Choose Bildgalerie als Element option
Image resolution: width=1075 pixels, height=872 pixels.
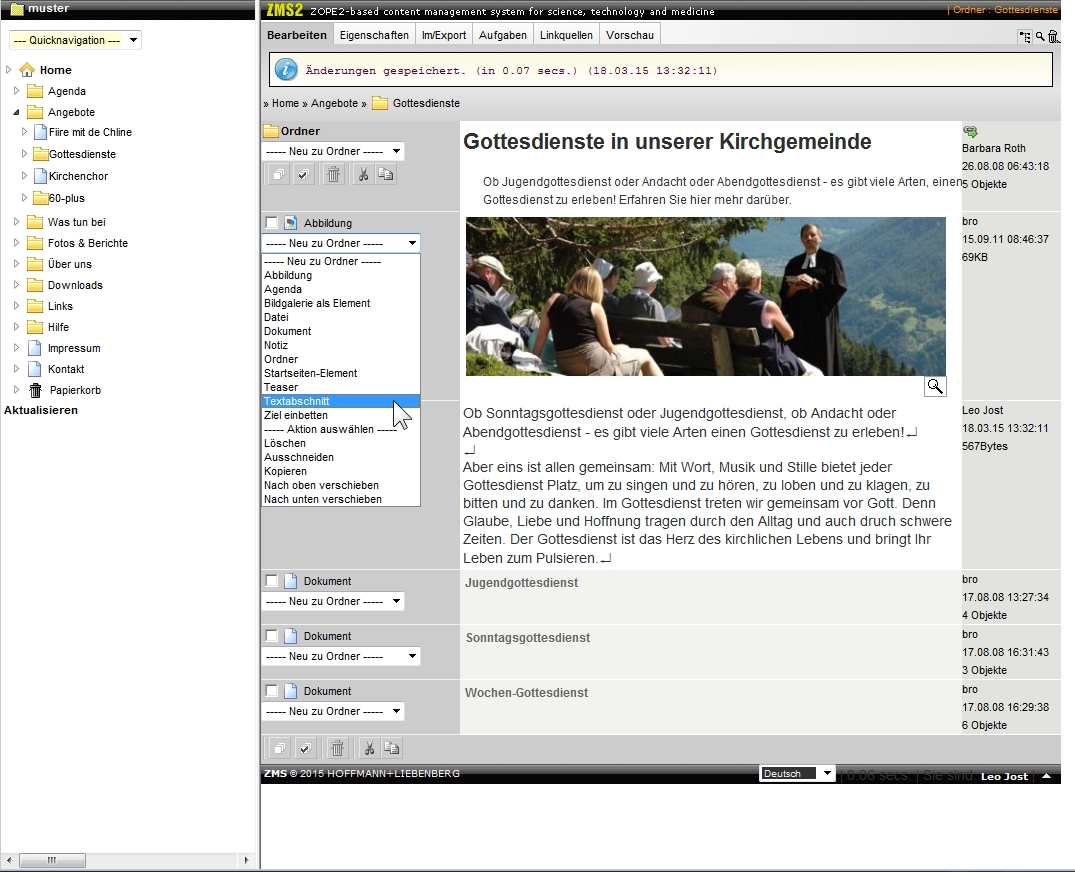[x=341, y=303]
